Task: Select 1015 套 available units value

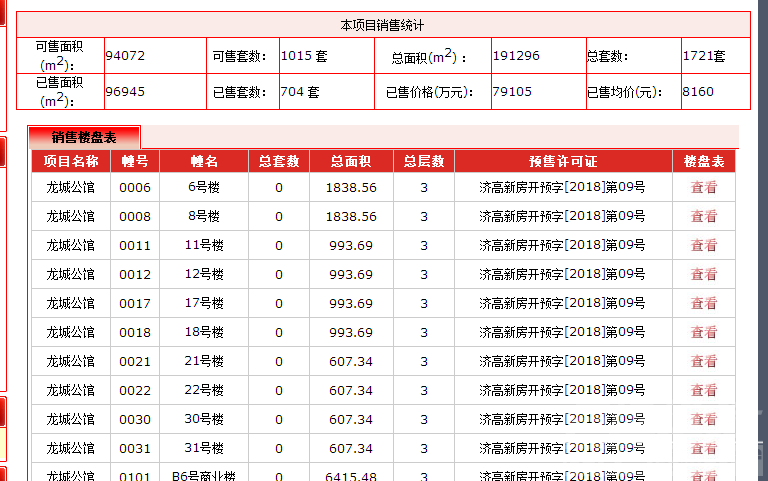Action: coord(304,55)
